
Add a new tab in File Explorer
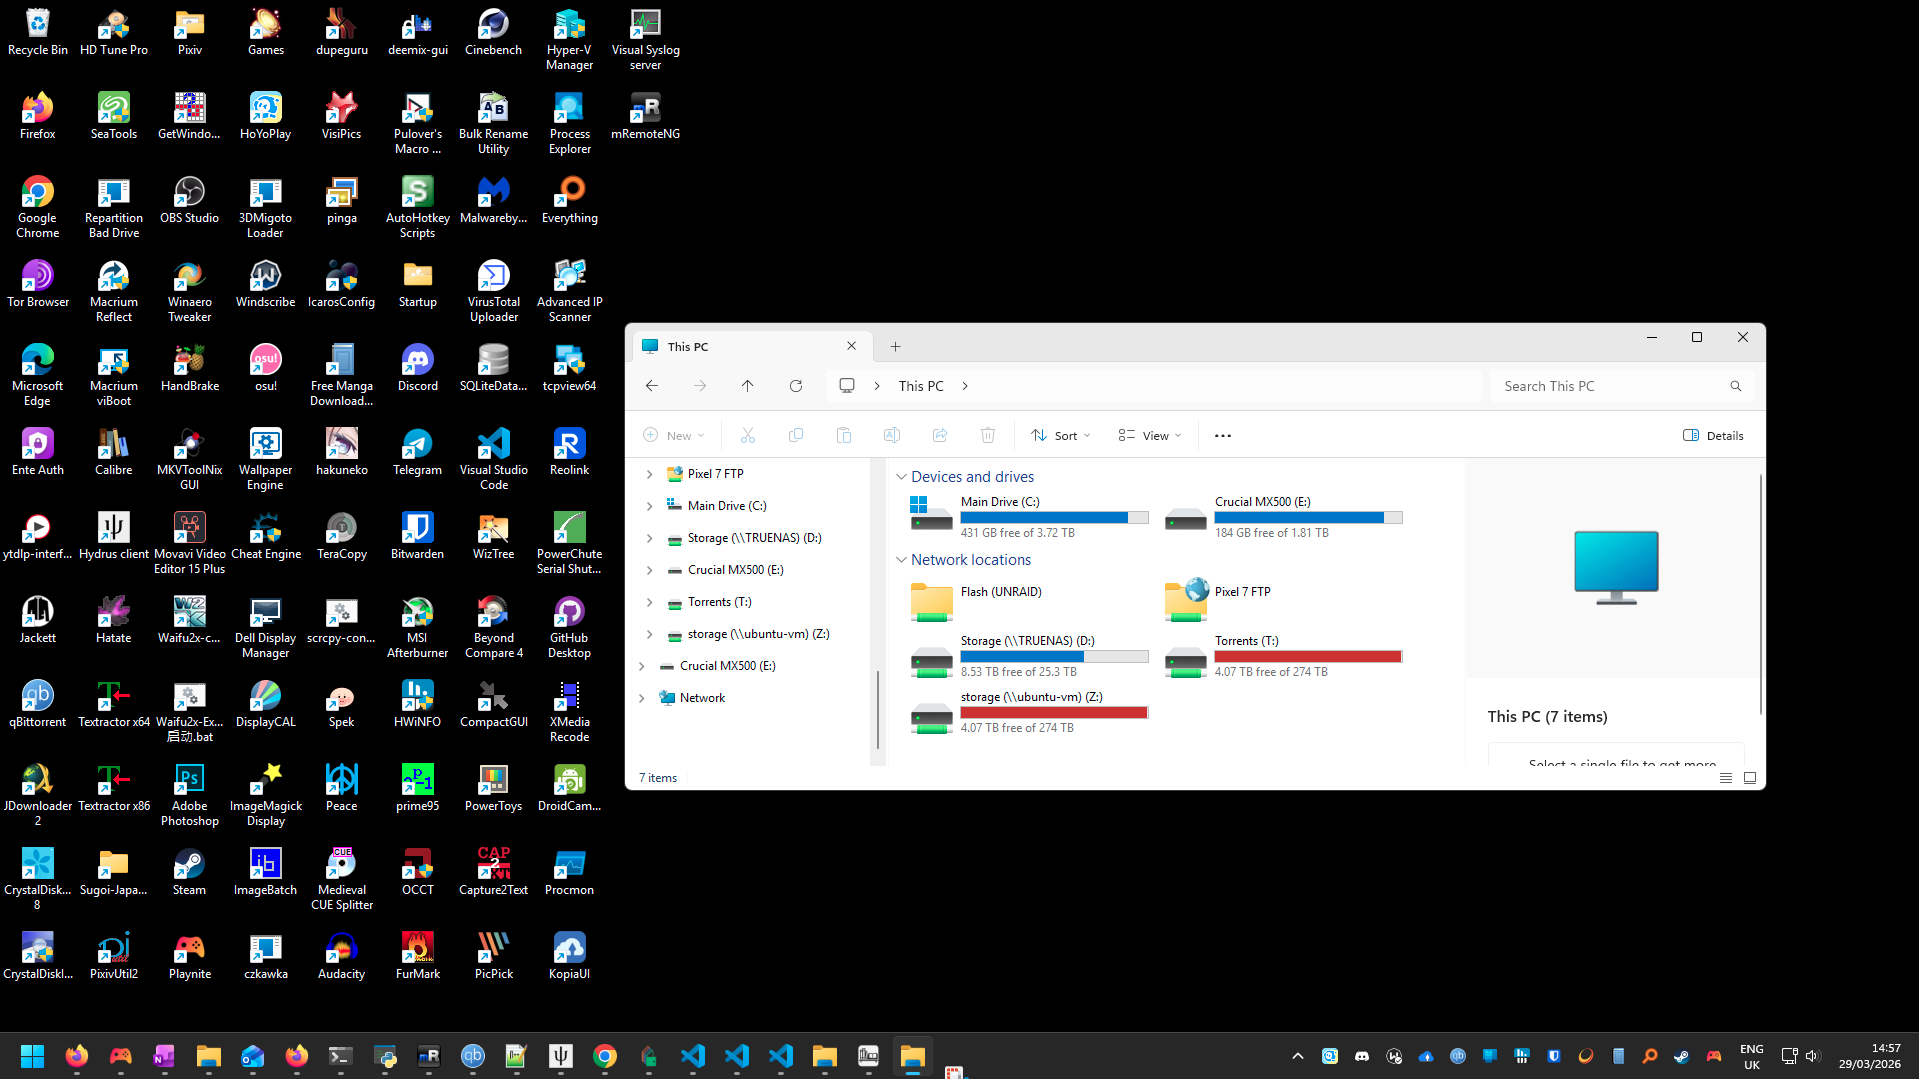coord(895,347)
